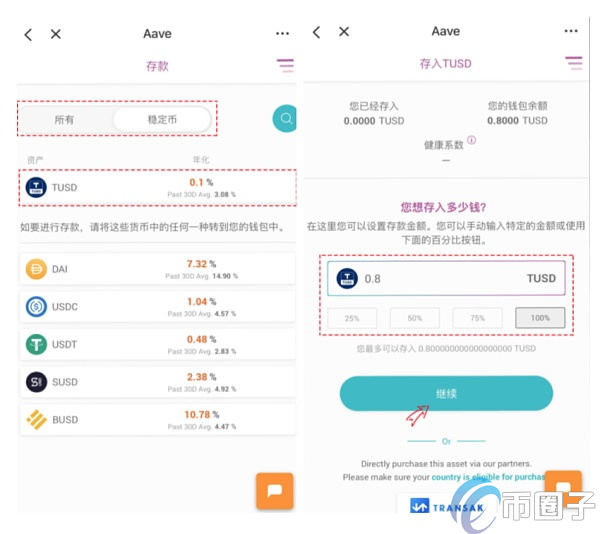The height and width of the screenshot is (534, 600).
Task: Open the USDC deposit row
Action: 158,307
